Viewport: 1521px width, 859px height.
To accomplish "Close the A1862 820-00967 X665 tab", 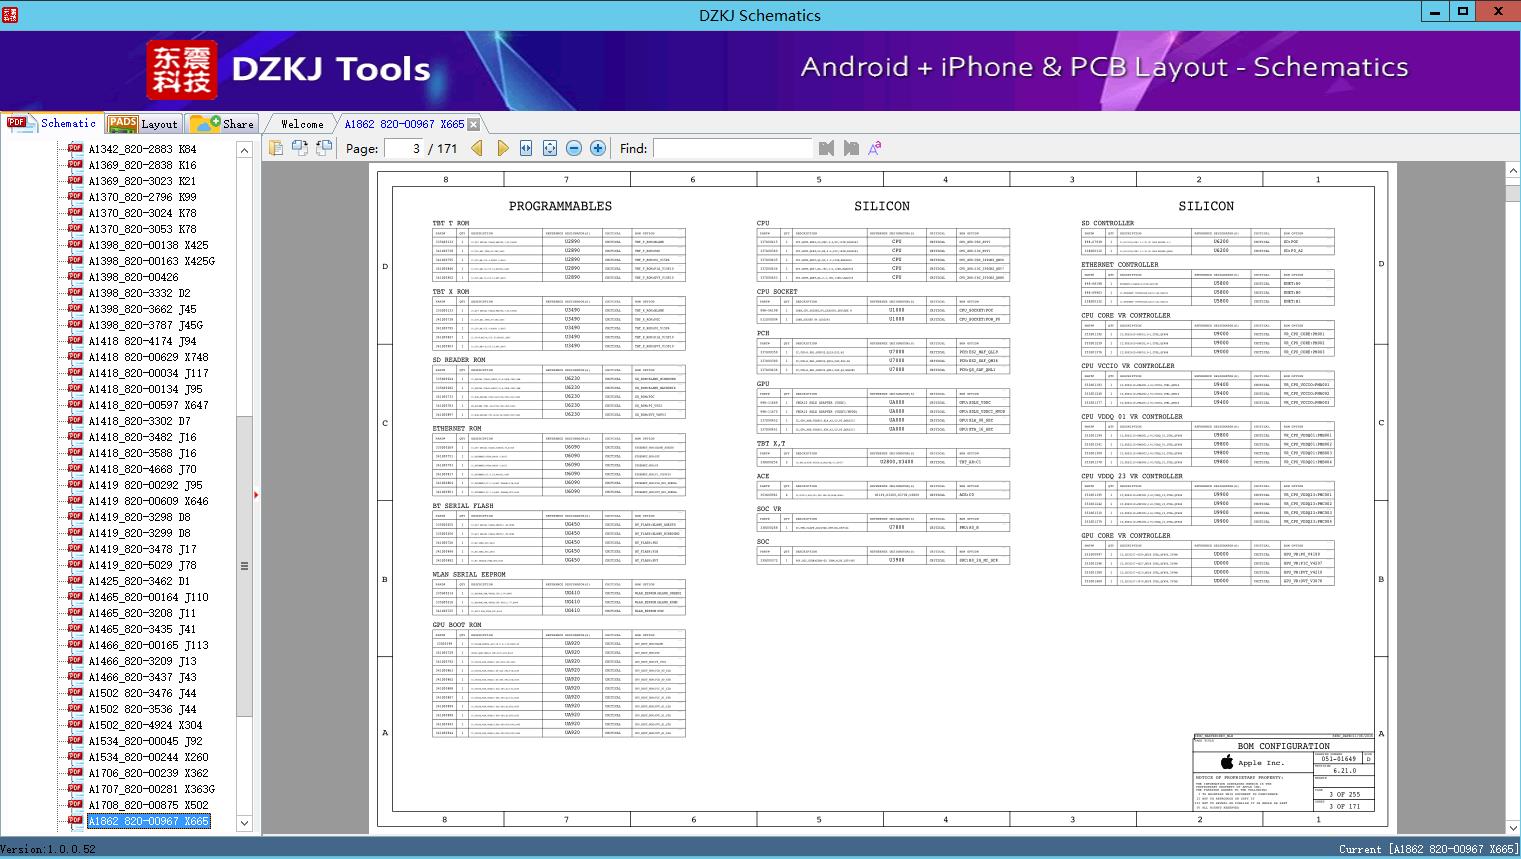I will coord(474,124).
